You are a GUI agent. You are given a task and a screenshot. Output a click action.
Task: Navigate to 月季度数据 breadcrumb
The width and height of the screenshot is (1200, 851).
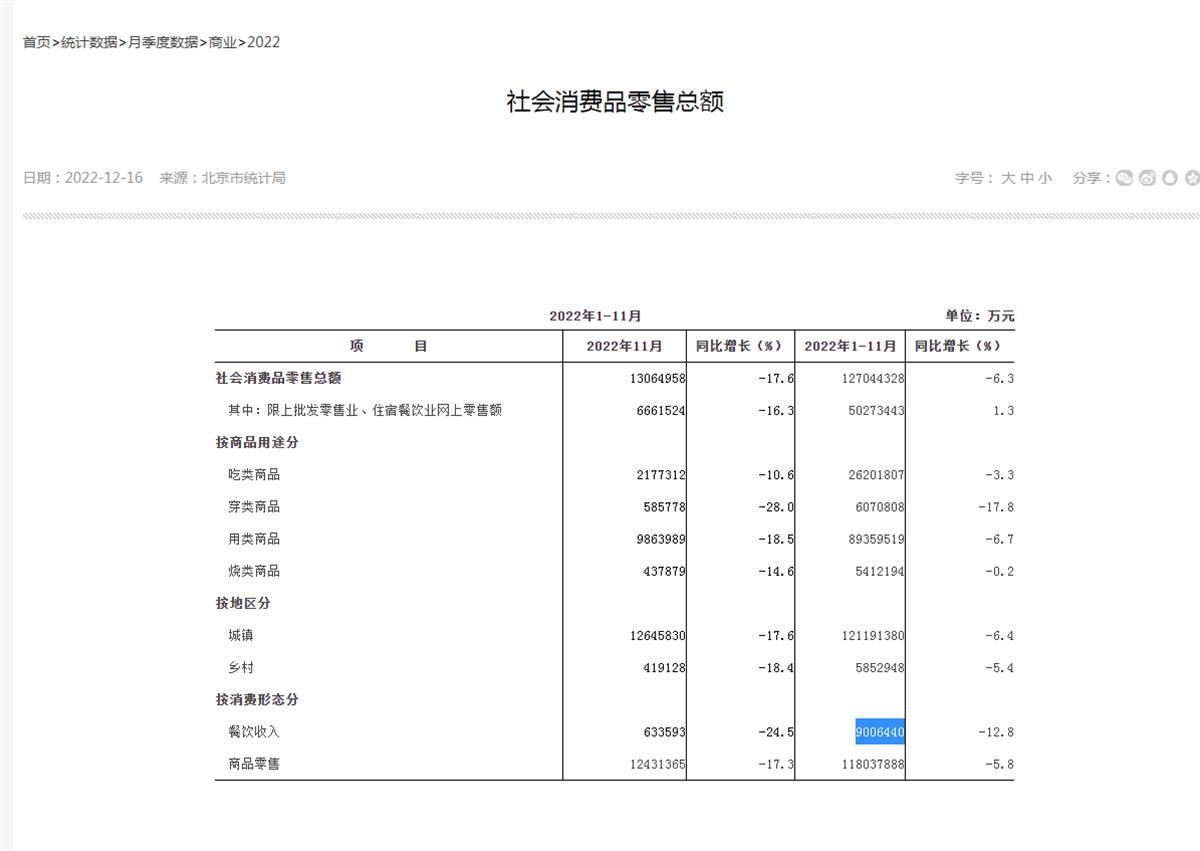(x=163, y=42)
